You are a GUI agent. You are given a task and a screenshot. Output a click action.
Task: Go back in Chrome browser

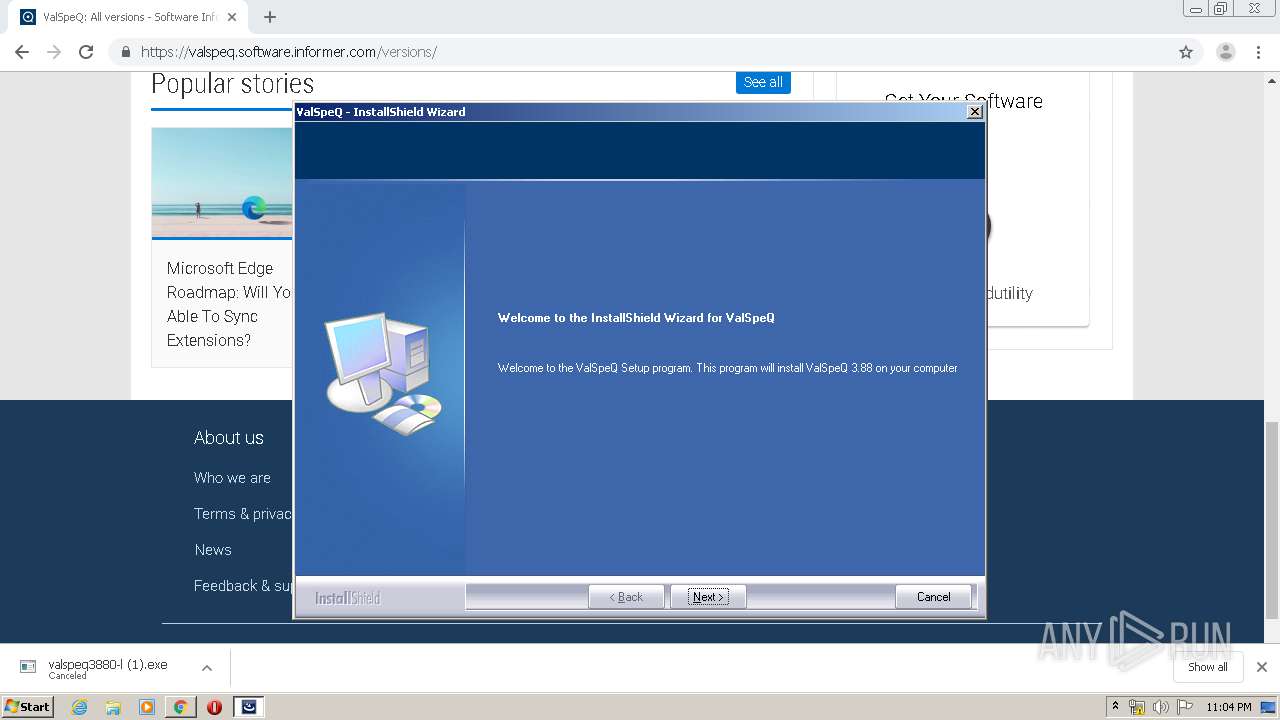coord(22,52)
